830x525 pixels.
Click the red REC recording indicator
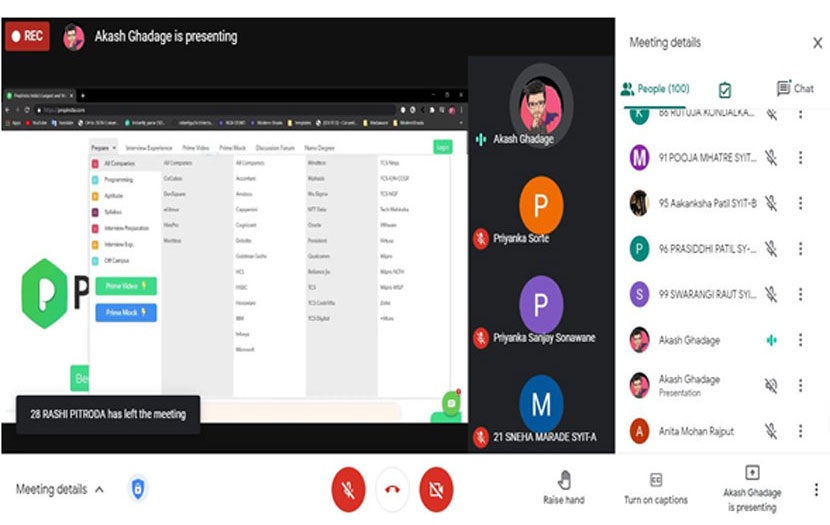coord(27,37)
